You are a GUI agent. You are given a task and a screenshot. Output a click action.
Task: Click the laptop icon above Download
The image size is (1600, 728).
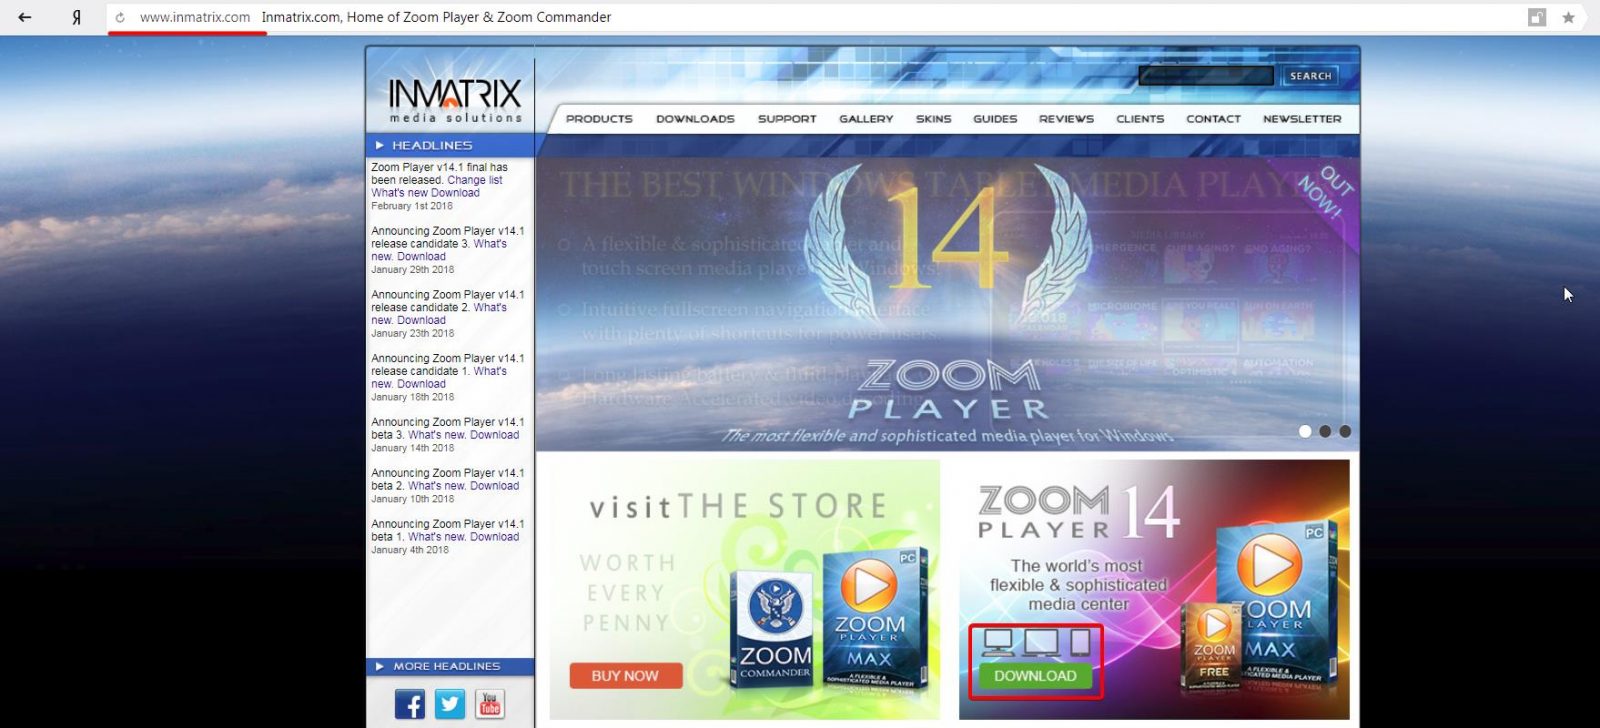(x=1041, y=642)
